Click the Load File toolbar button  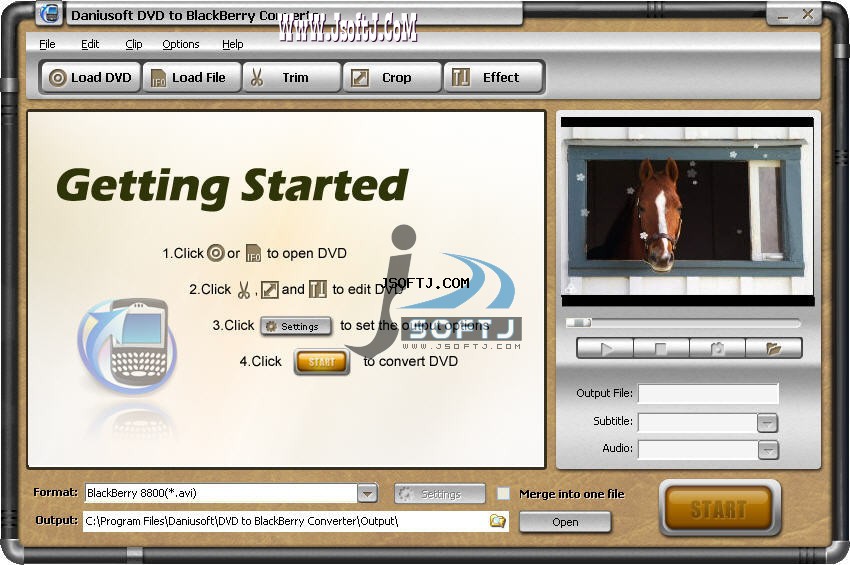191,78
